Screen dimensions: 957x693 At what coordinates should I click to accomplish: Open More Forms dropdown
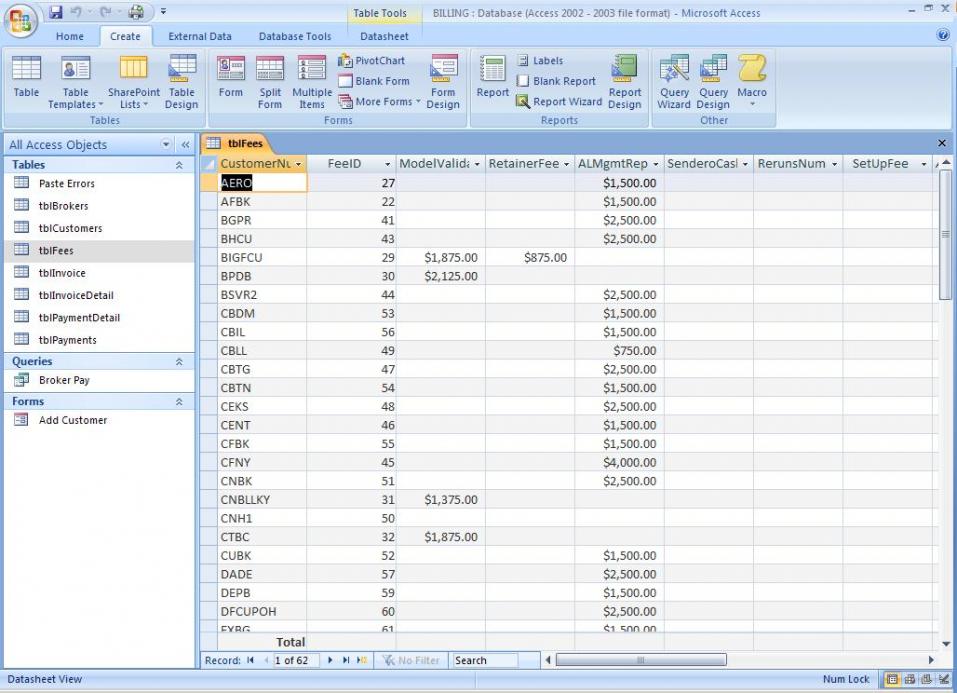(380, 101)
